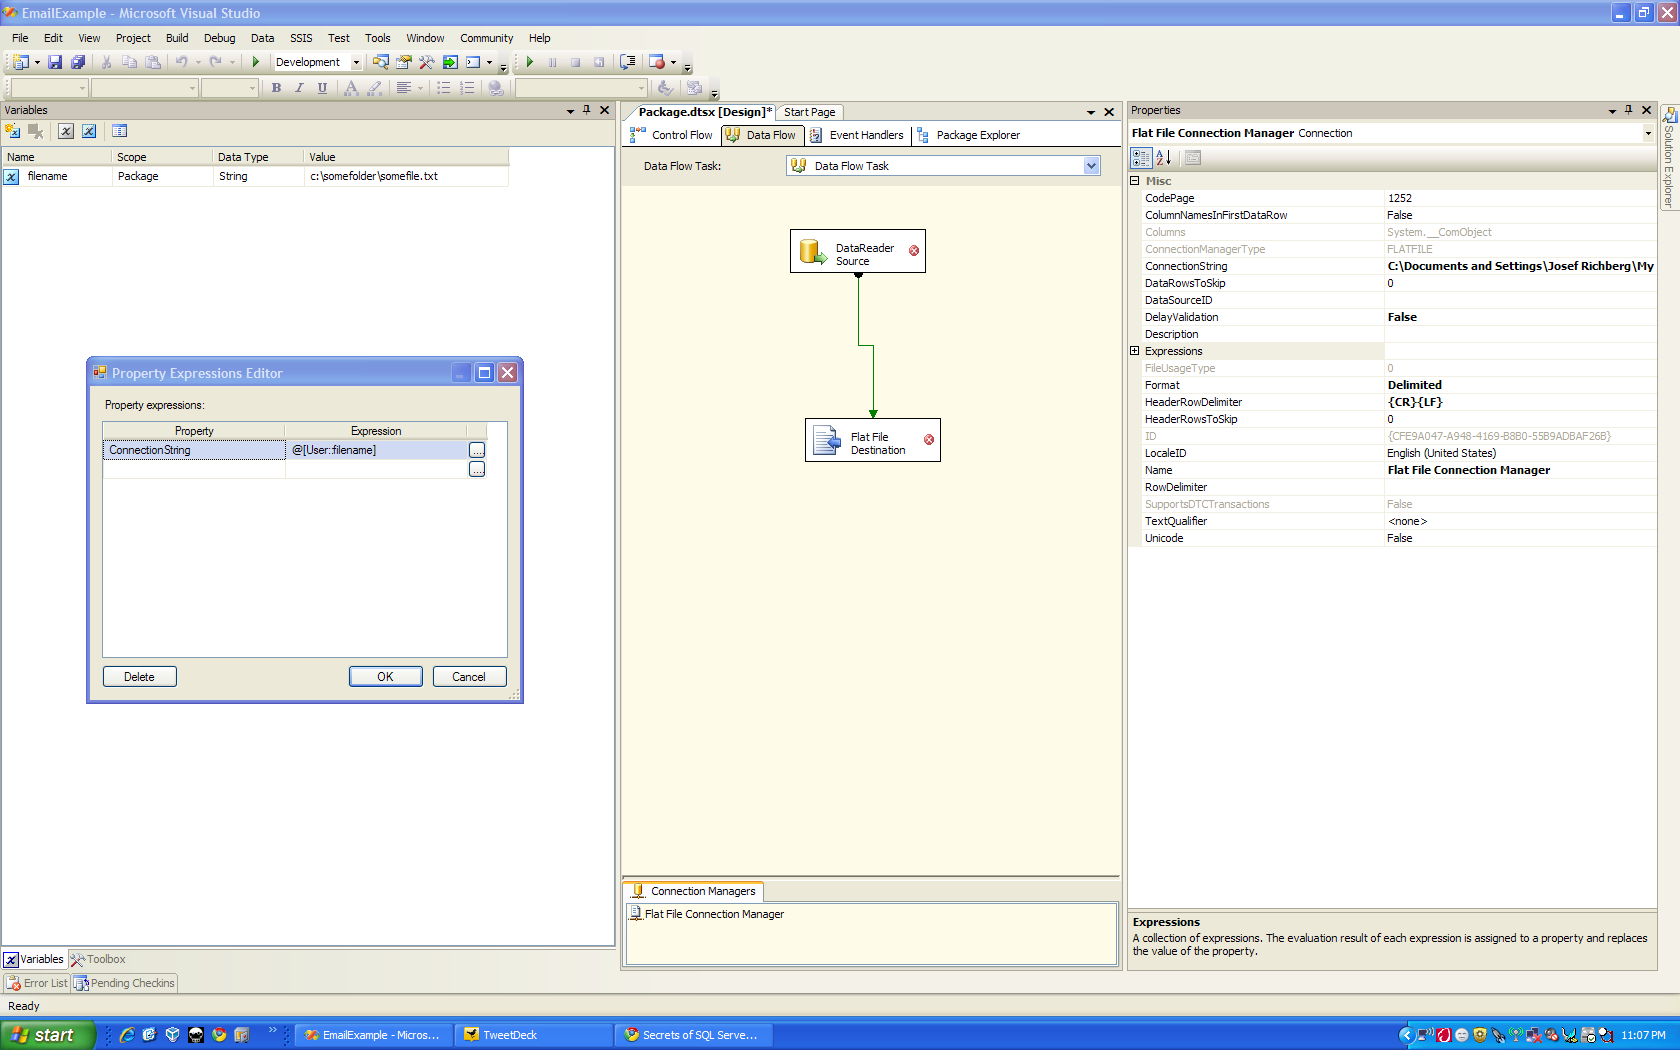The width and height of the screenshot is (1680, 1050).
Task: Open the designer tab list dropdown arrow
Action: (x=1091, y=112)
